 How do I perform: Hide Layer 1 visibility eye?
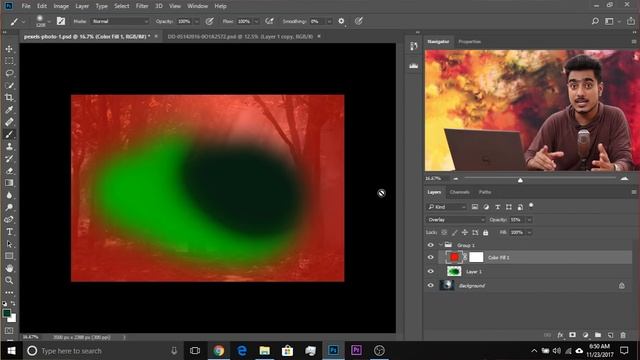[x=431, y=271]
